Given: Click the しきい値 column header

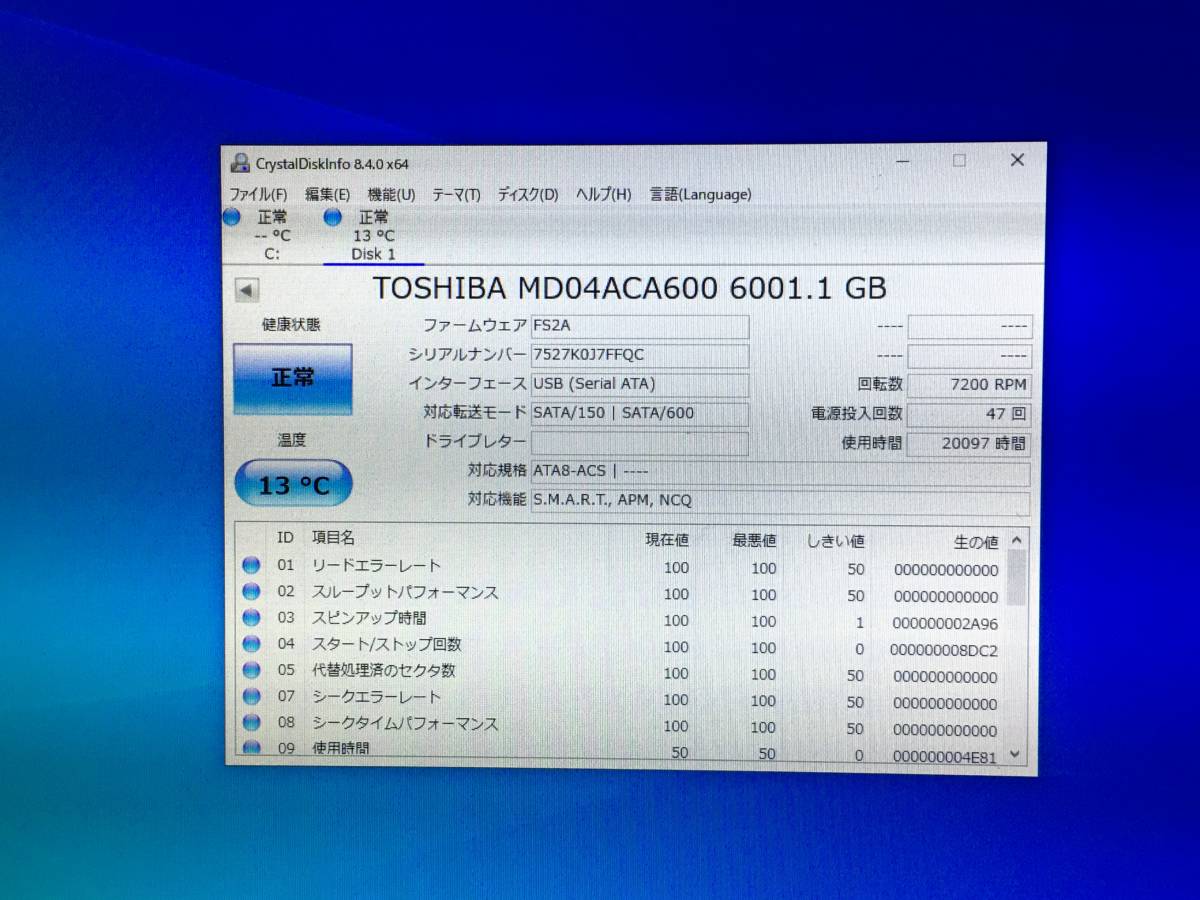Looking at the screenshot, I should pyautogui.click(x=836, y=541).
